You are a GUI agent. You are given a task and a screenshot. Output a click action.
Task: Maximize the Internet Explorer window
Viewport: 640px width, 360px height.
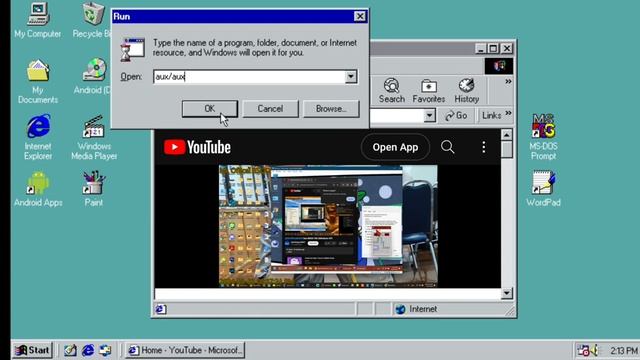(x=493, y=49)
